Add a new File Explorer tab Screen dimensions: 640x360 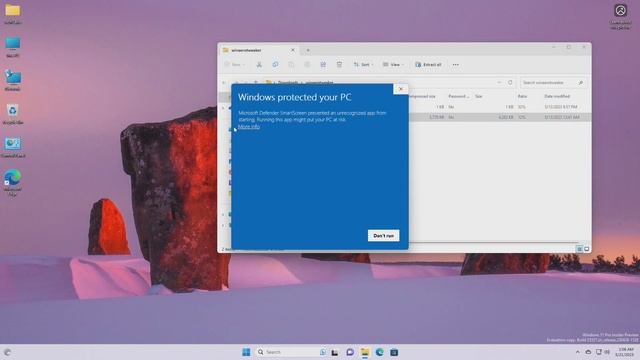coord(308,50)
